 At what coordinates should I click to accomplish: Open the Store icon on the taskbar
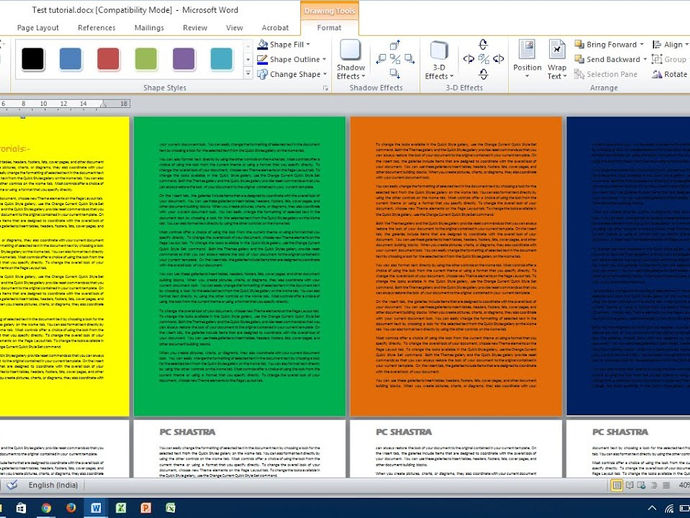point(21,508)
